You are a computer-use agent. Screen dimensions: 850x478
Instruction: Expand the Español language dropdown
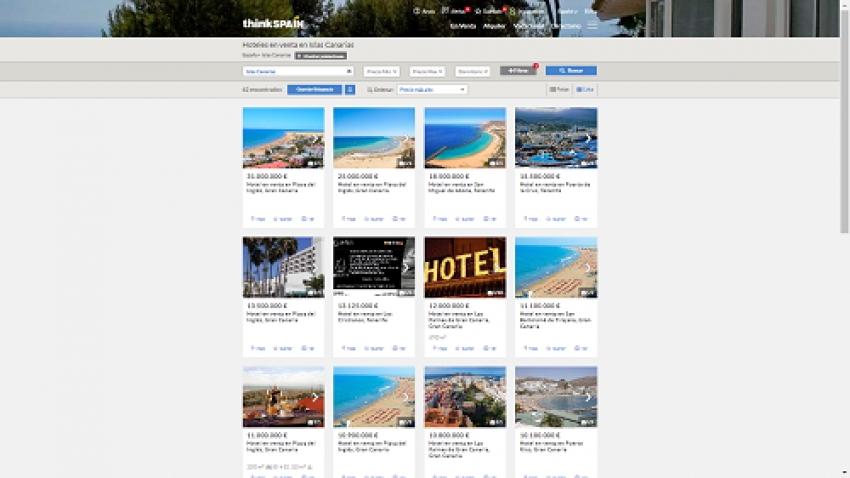click(x=567, y=11)
